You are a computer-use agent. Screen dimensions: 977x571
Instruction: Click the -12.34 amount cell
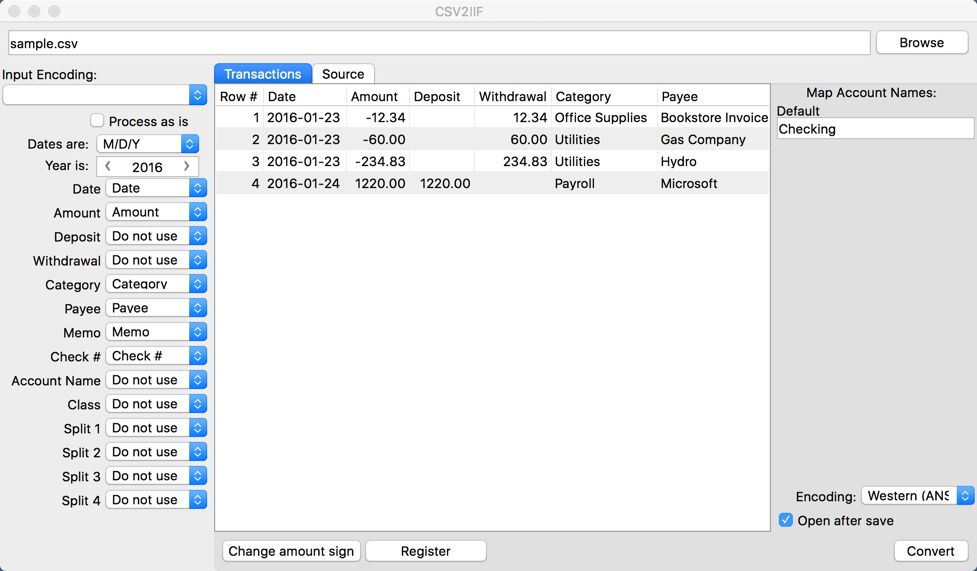[378, 117]
